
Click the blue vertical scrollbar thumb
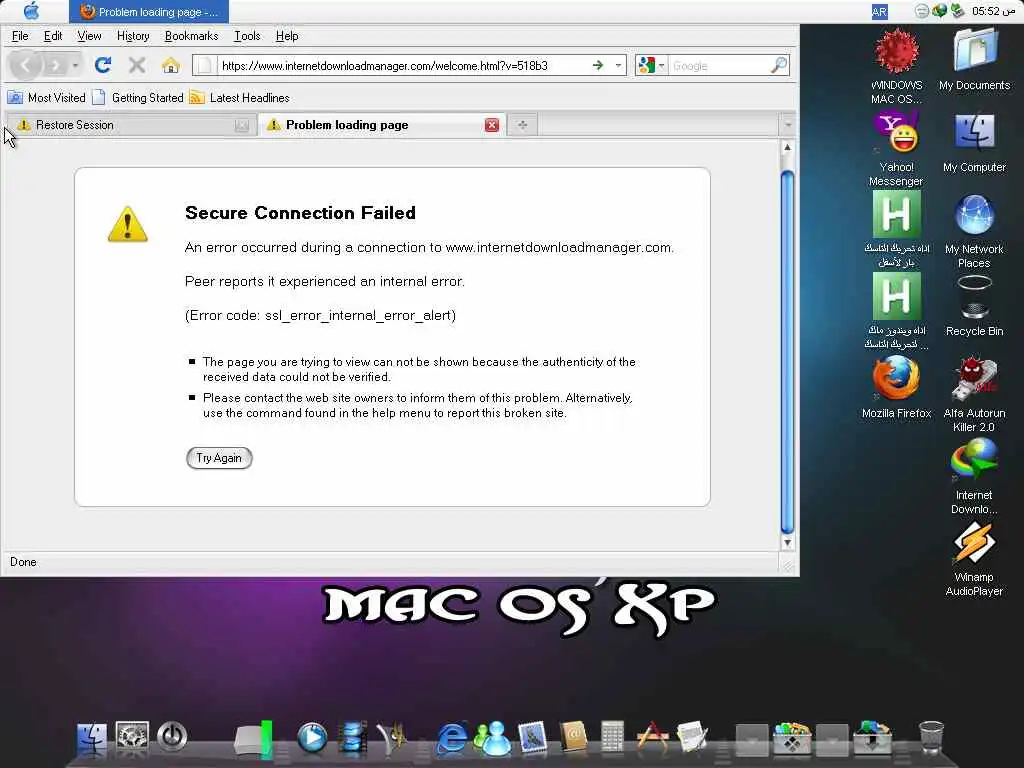point(788,353)
